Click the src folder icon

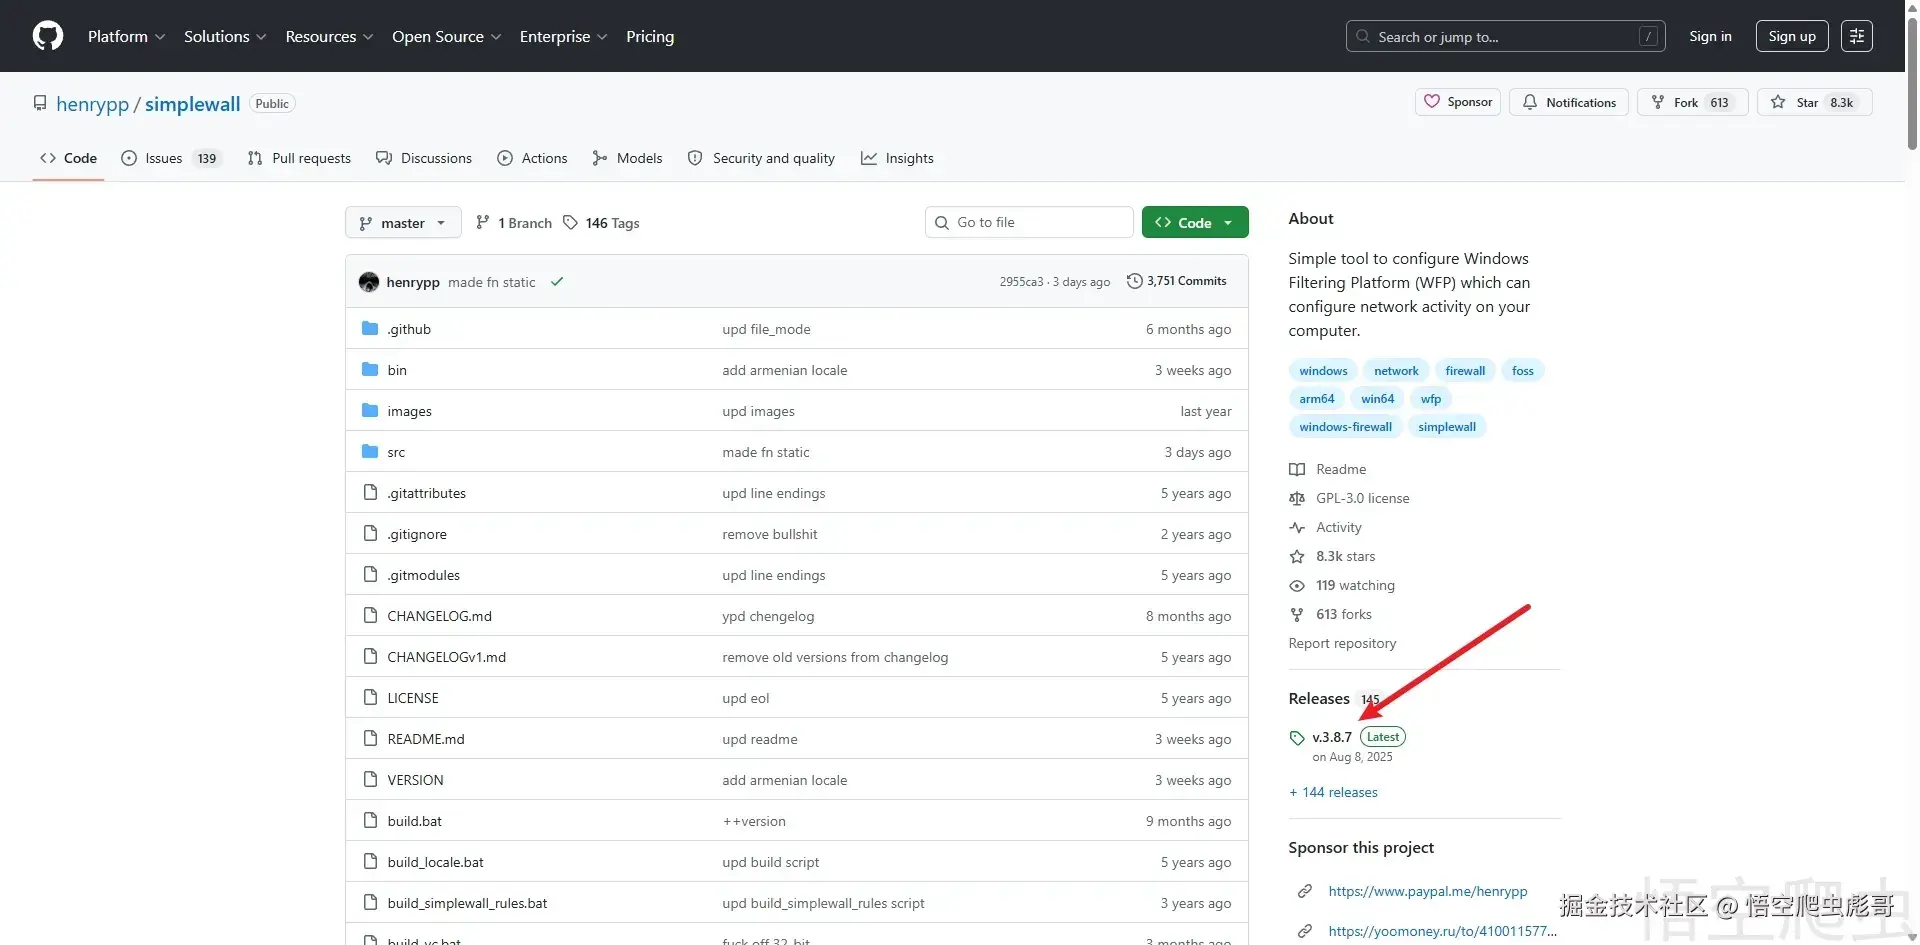tap(370, 451)
